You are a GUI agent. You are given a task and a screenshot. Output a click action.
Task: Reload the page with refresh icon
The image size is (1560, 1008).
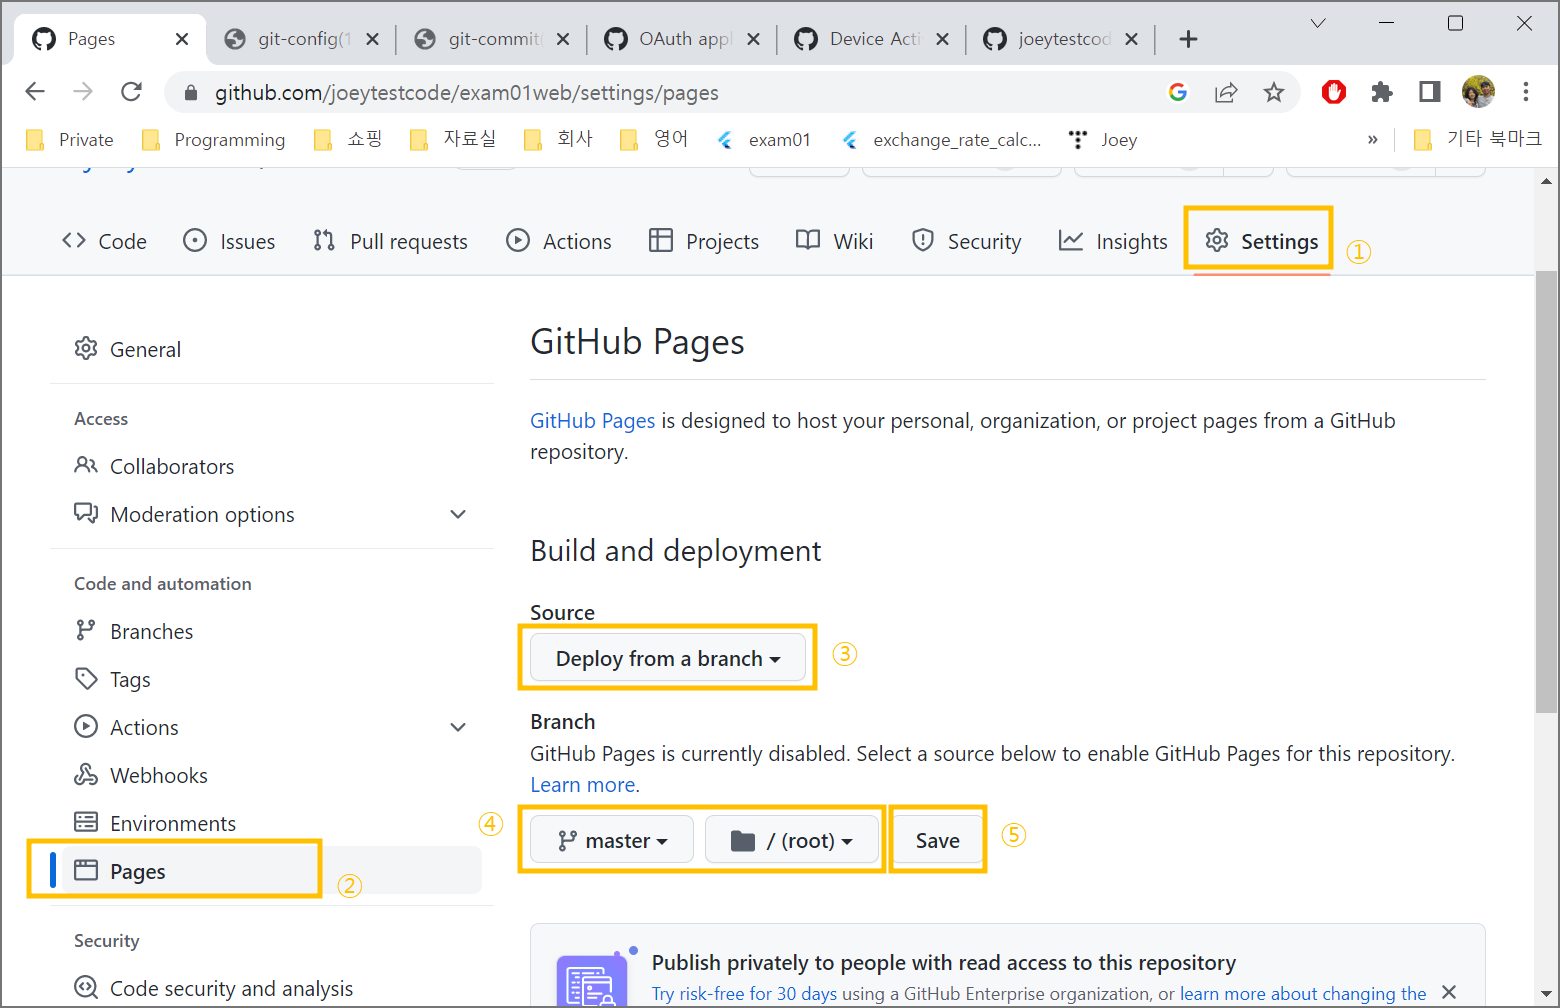(131, 92)
